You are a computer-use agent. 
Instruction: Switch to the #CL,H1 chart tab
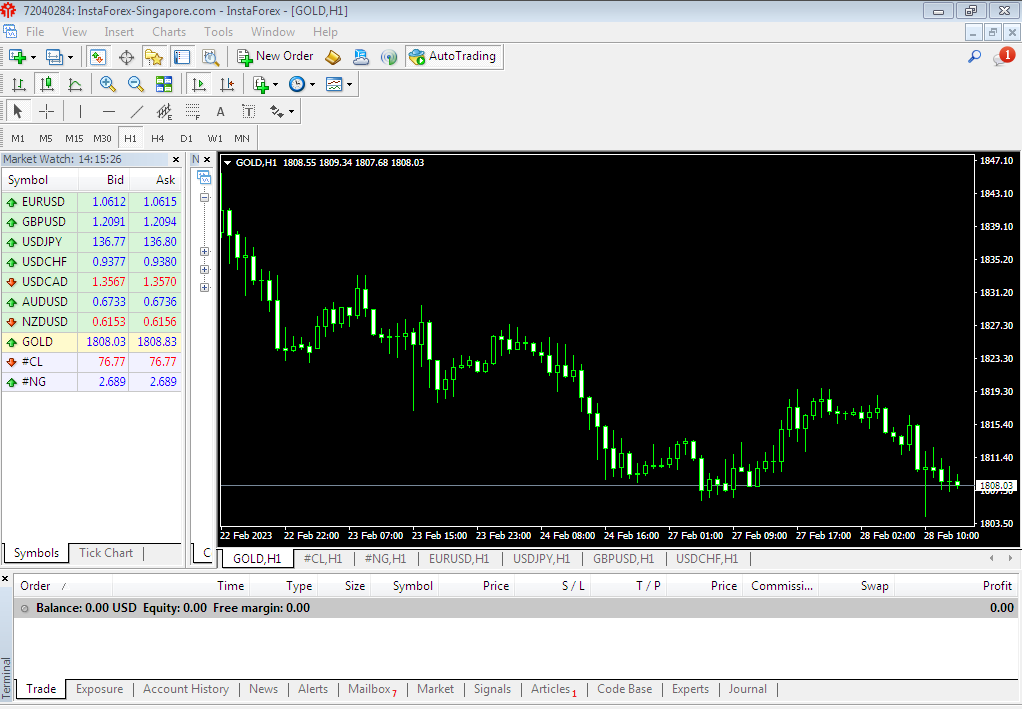point(323,558)
